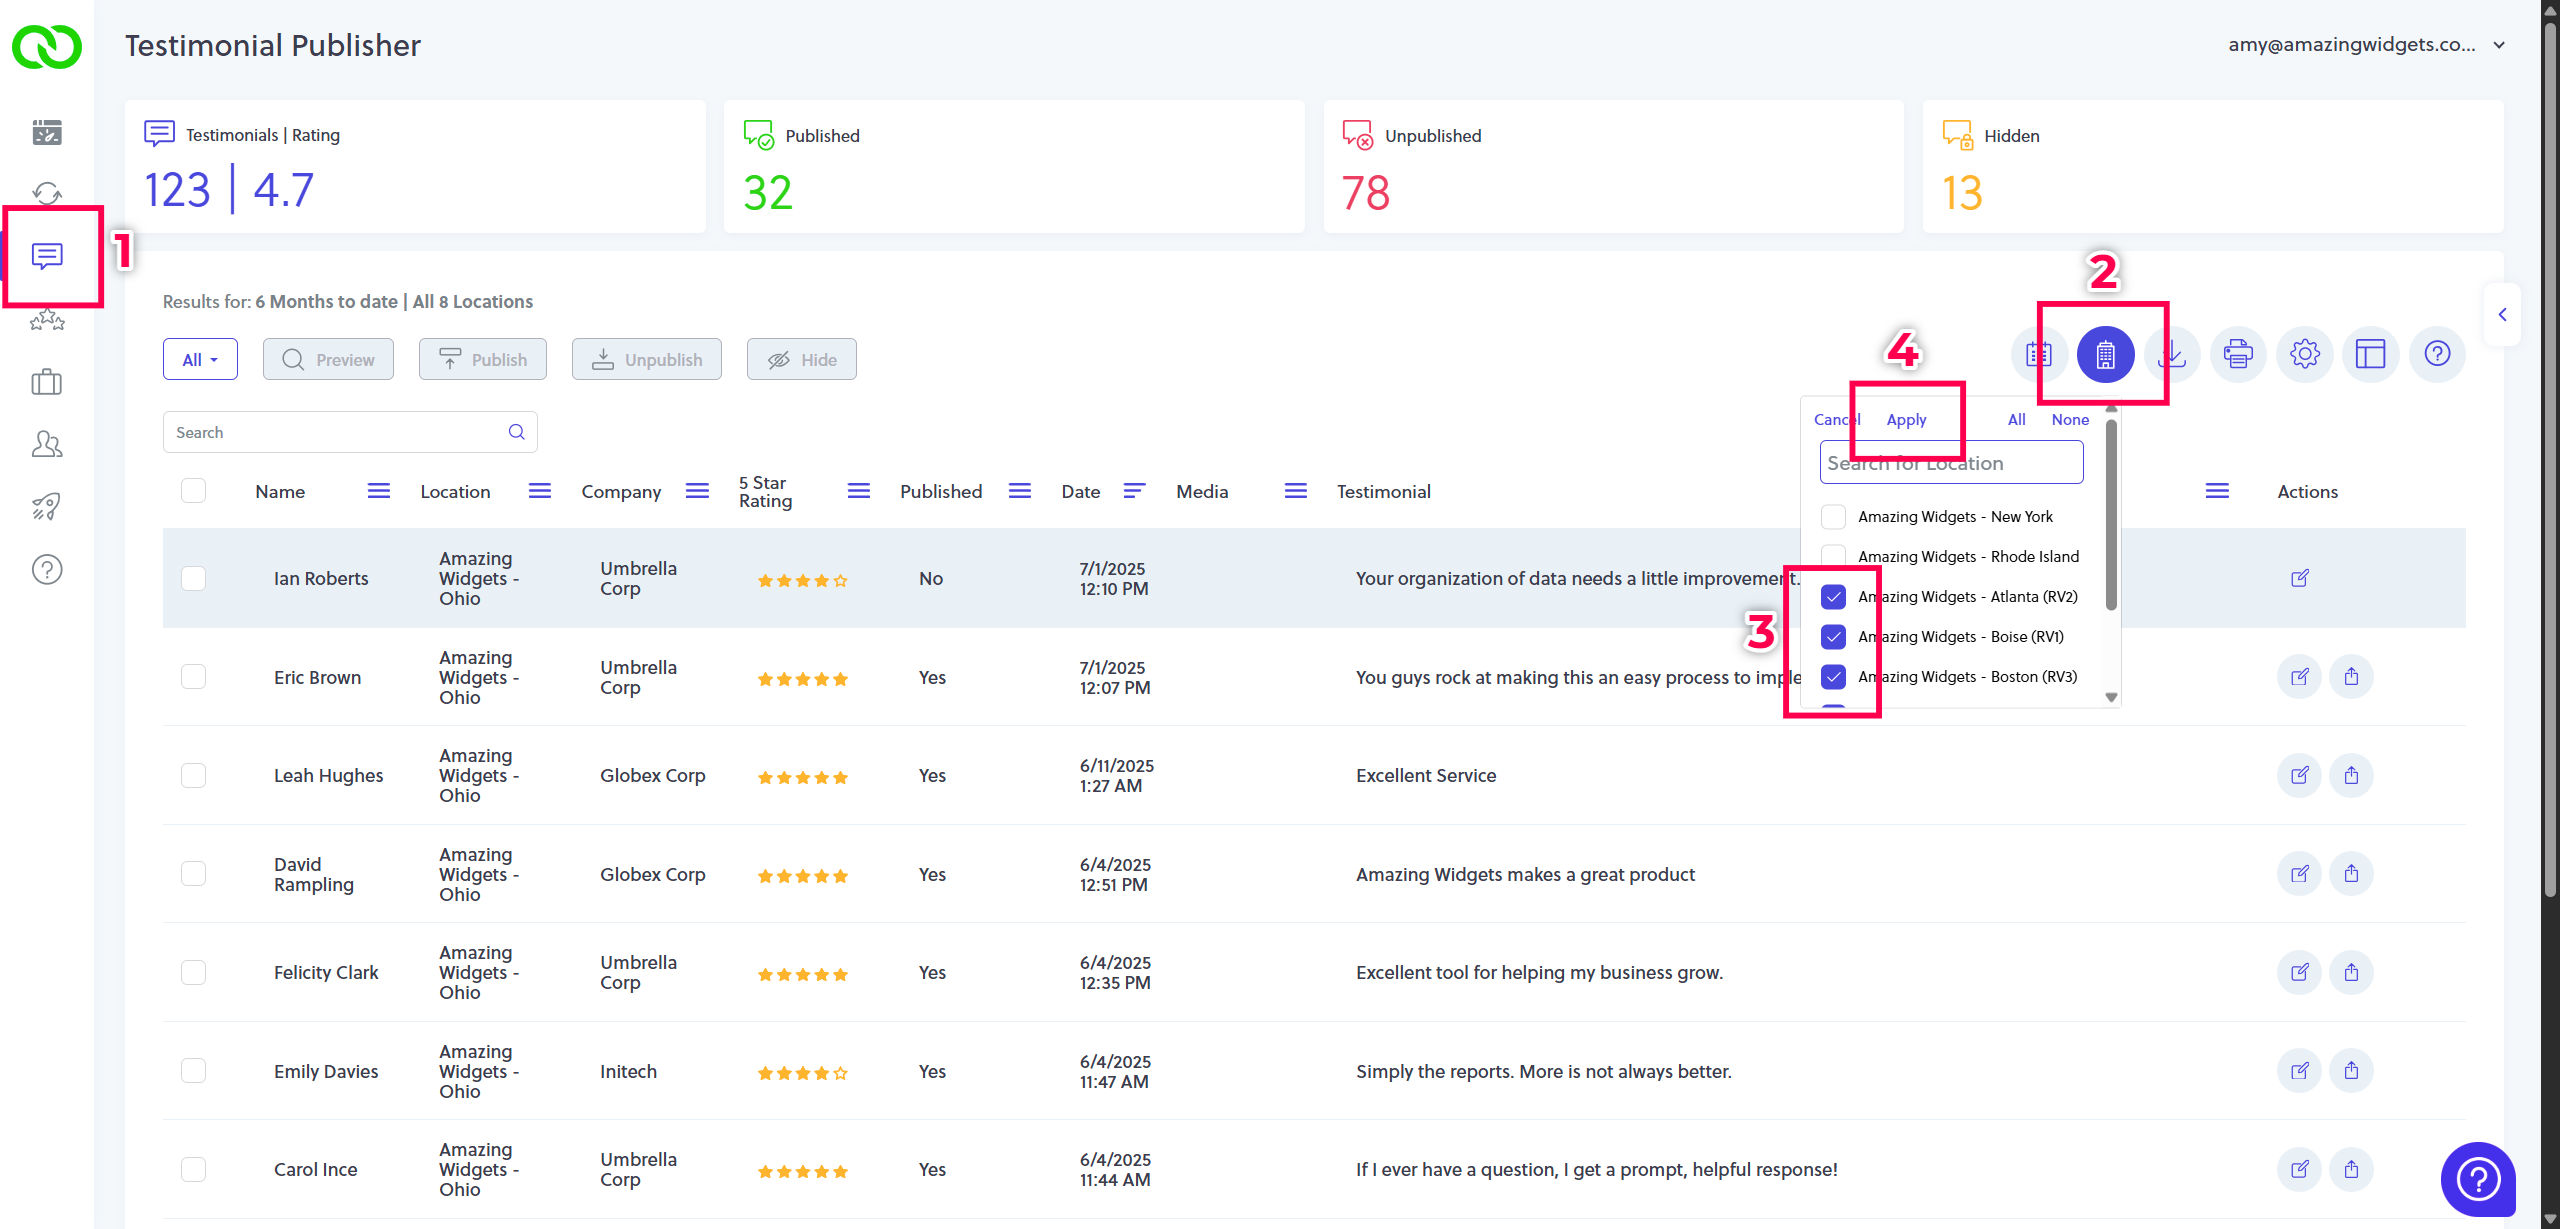Open the date range calendar icon

2038,354
